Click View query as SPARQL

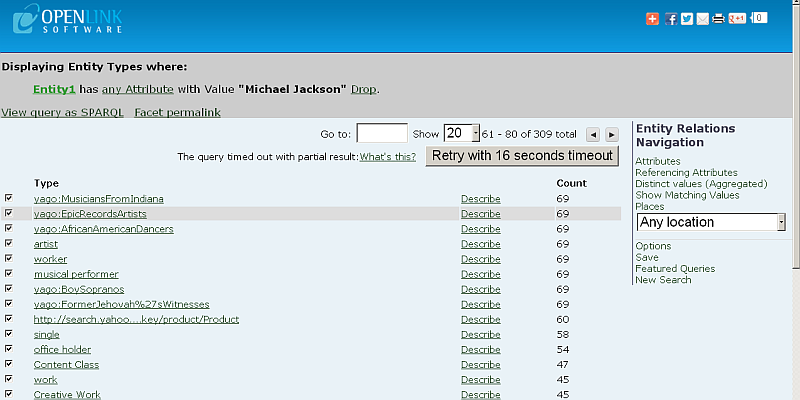(62, 112)
